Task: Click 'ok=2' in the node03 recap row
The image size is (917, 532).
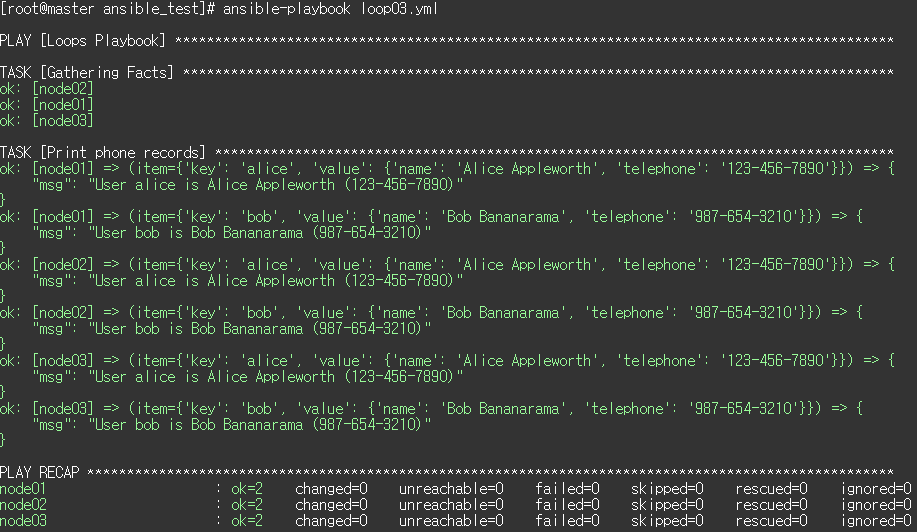Action: coord(247,520)
